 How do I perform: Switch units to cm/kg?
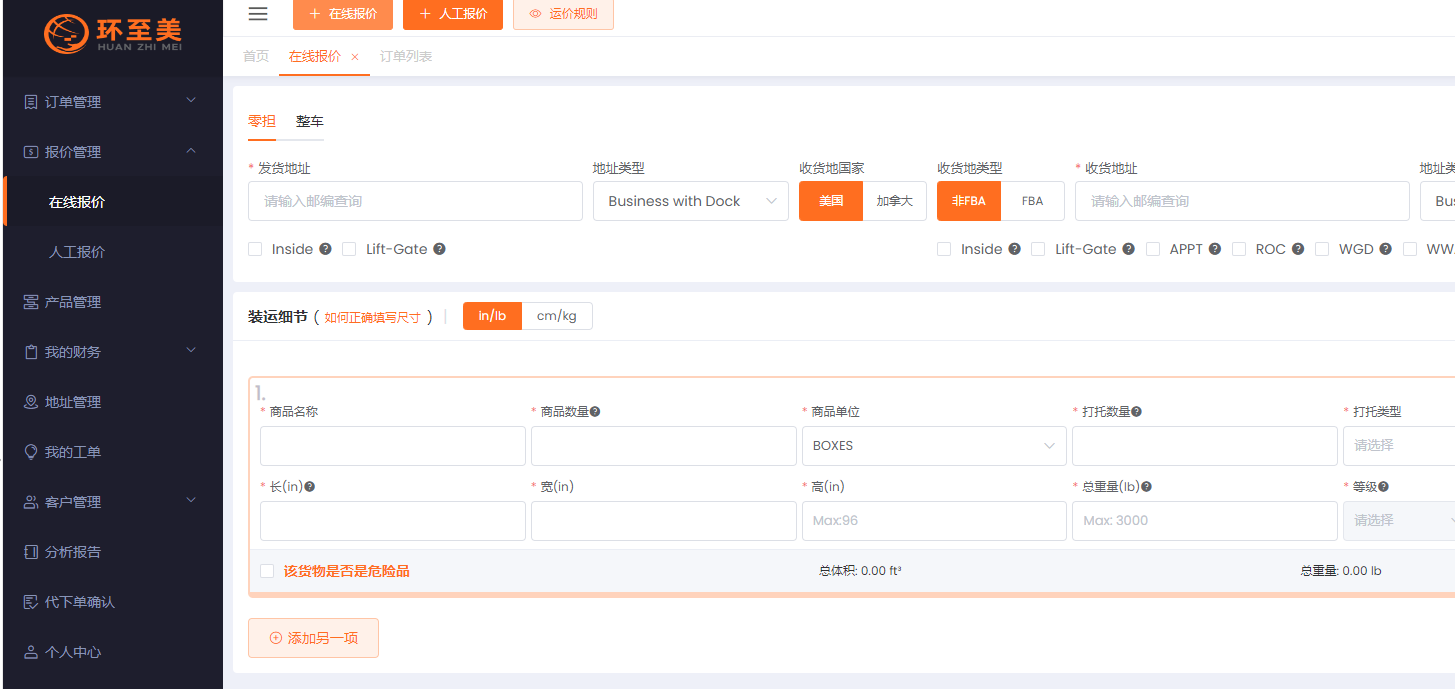pyautogui.click(x=556, y=316)
